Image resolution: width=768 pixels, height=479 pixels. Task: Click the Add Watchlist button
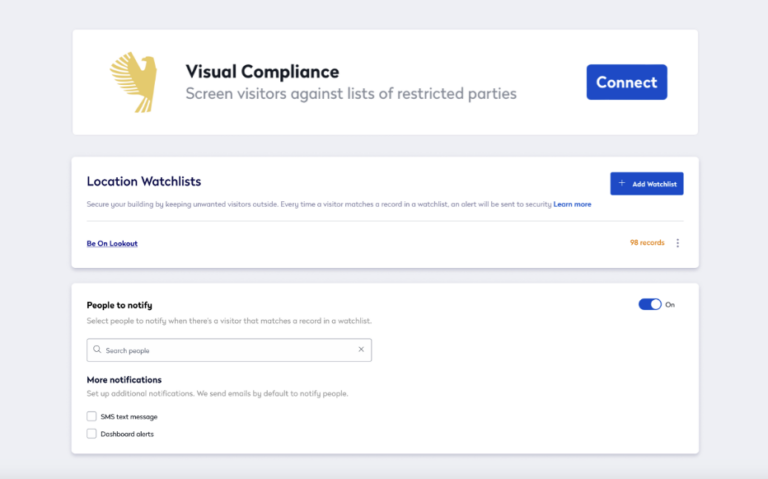(x=646, y=184)
